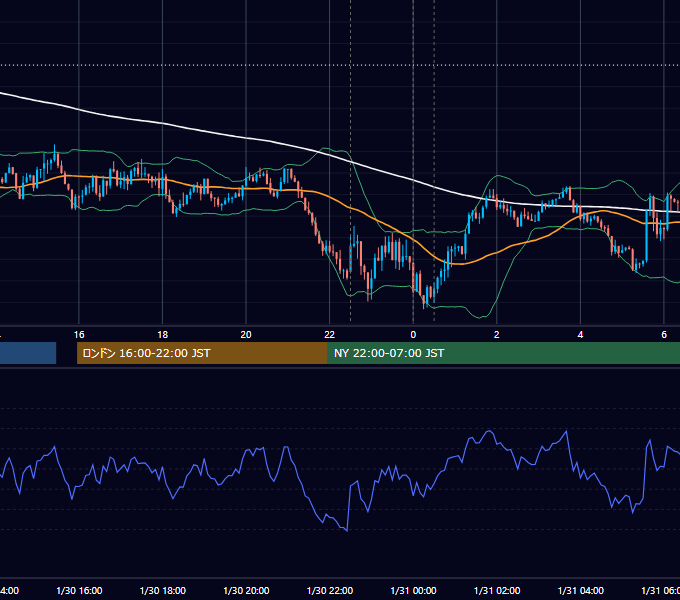Click the blue session bar before London
This screenshot has width=680, height=600.
click(x=28, y=353)
